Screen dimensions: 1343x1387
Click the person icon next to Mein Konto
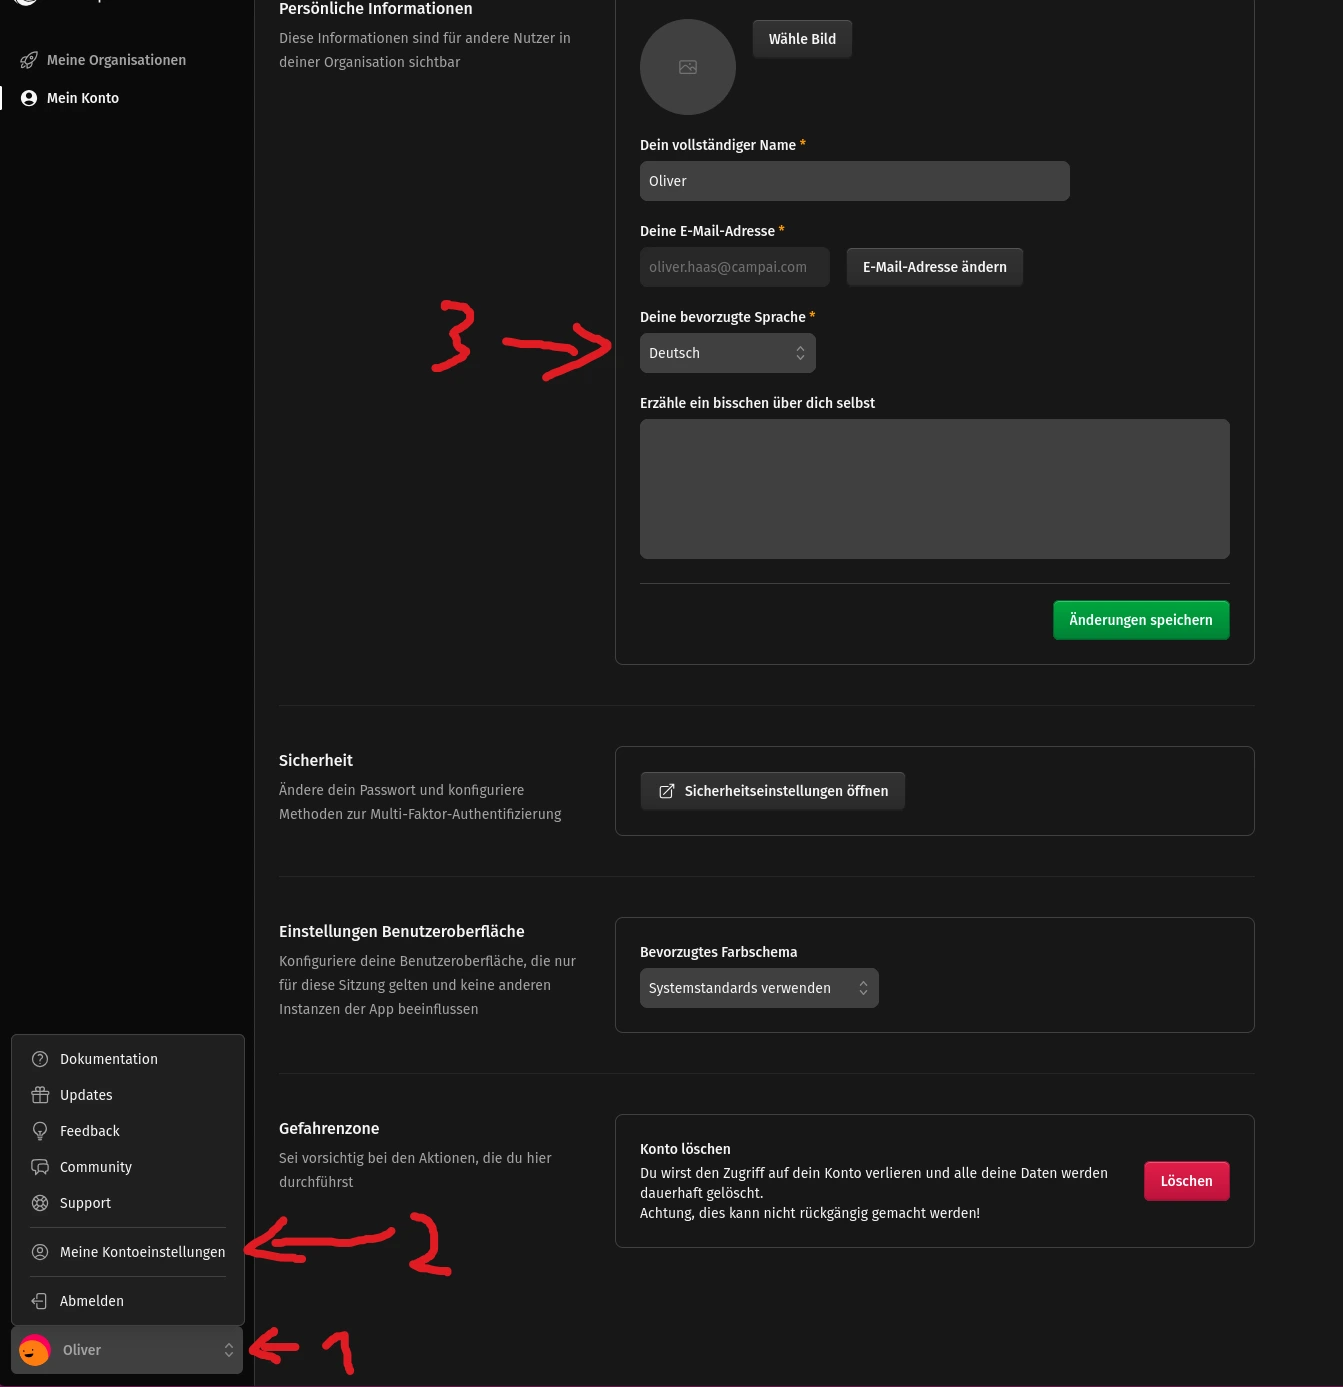(x=29, y=98)
